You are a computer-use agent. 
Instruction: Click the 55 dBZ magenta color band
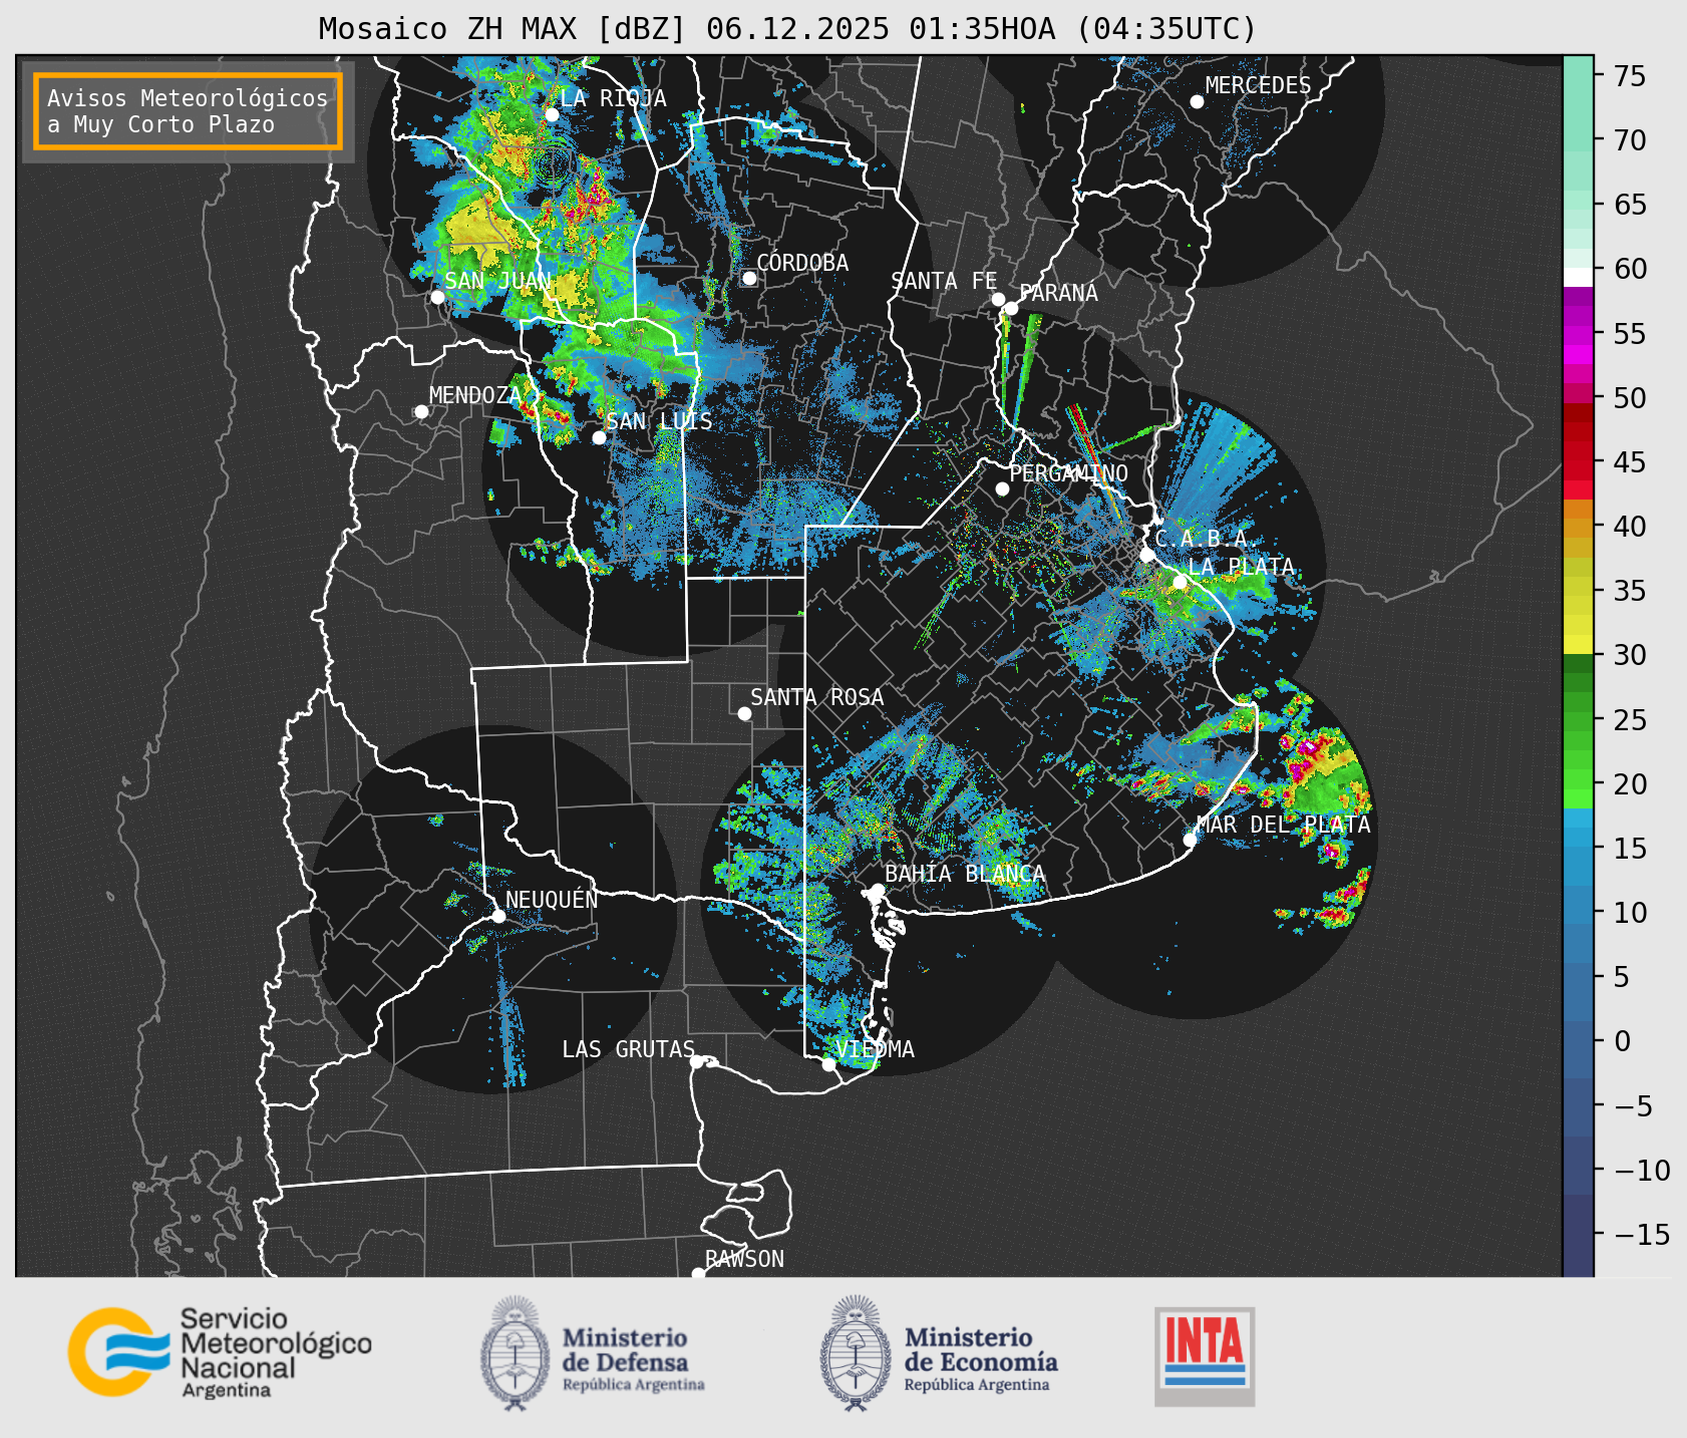coord(1578,334)
